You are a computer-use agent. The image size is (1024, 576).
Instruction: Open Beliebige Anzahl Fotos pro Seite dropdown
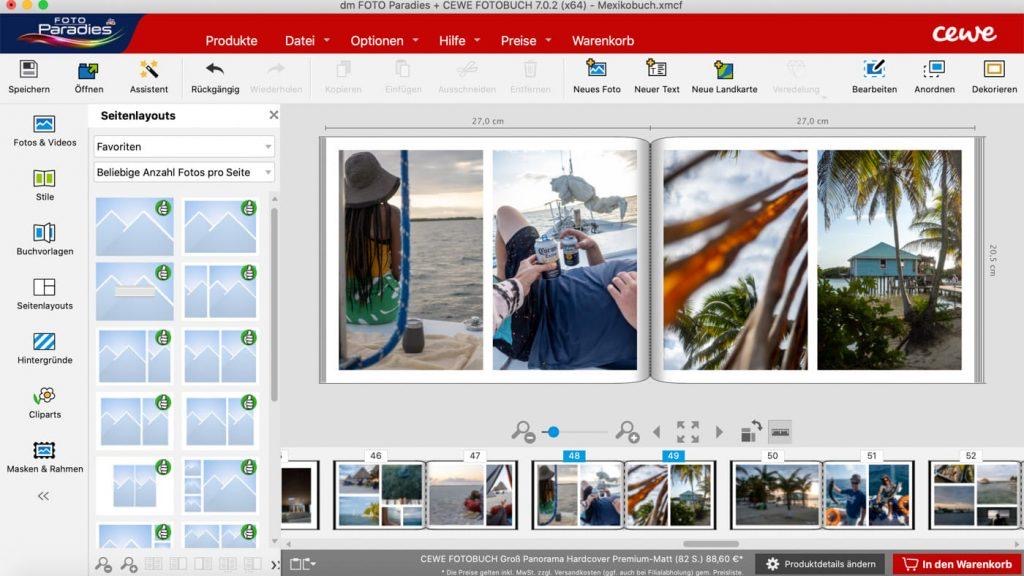tap(184, 172)
